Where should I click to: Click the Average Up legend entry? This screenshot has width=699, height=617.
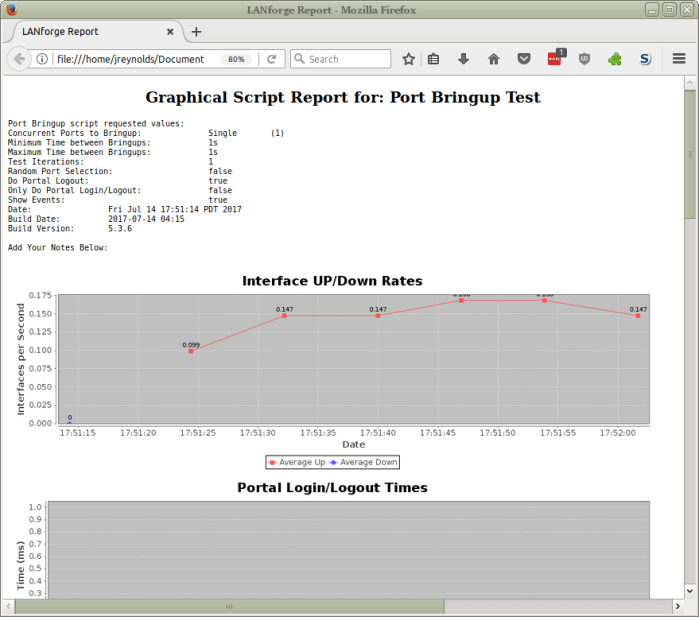pyautogui.click(x=297, y=462)
